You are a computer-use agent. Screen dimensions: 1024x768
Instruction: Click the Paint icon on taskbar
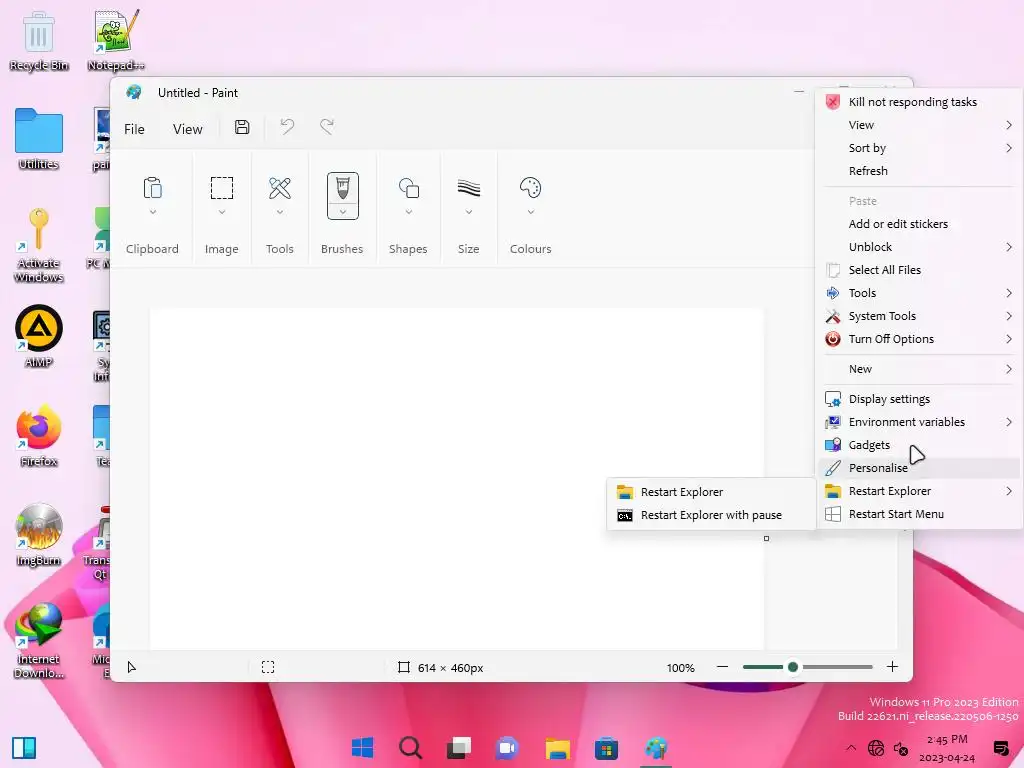point(656,748)
